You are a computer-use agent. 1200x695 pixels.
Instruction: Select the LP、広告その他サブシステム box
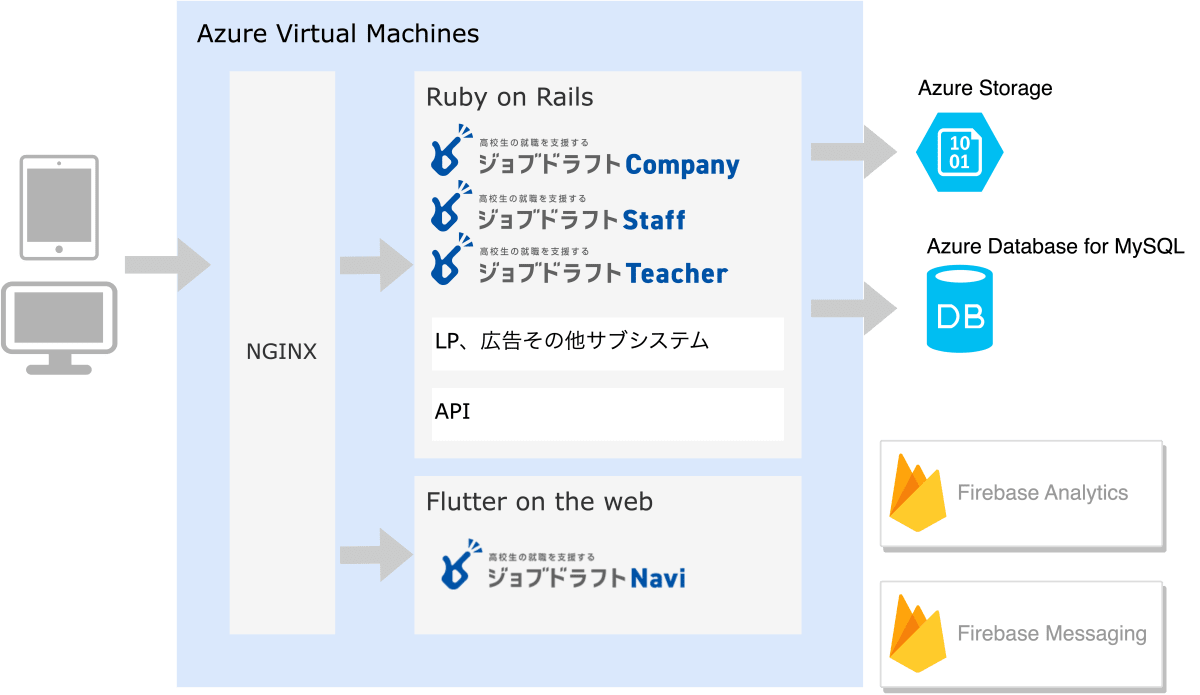(608, 343)
